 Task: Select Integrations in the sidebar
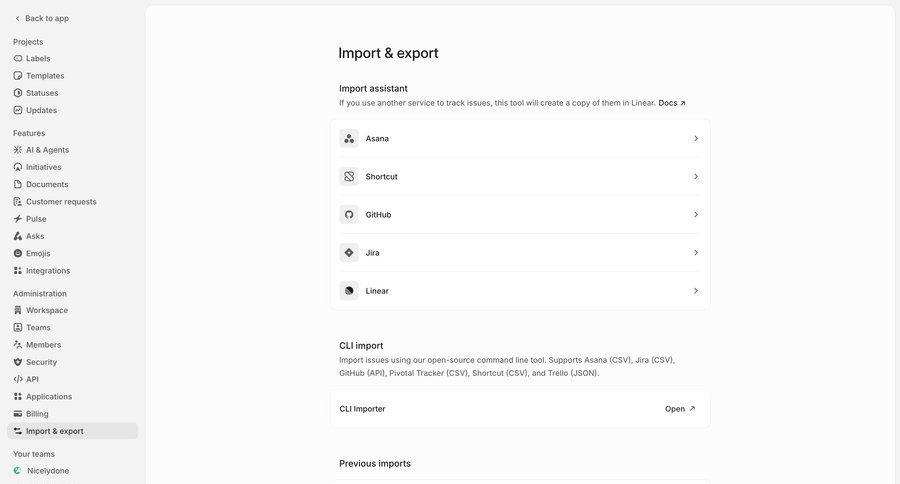[x=72, y=270]
